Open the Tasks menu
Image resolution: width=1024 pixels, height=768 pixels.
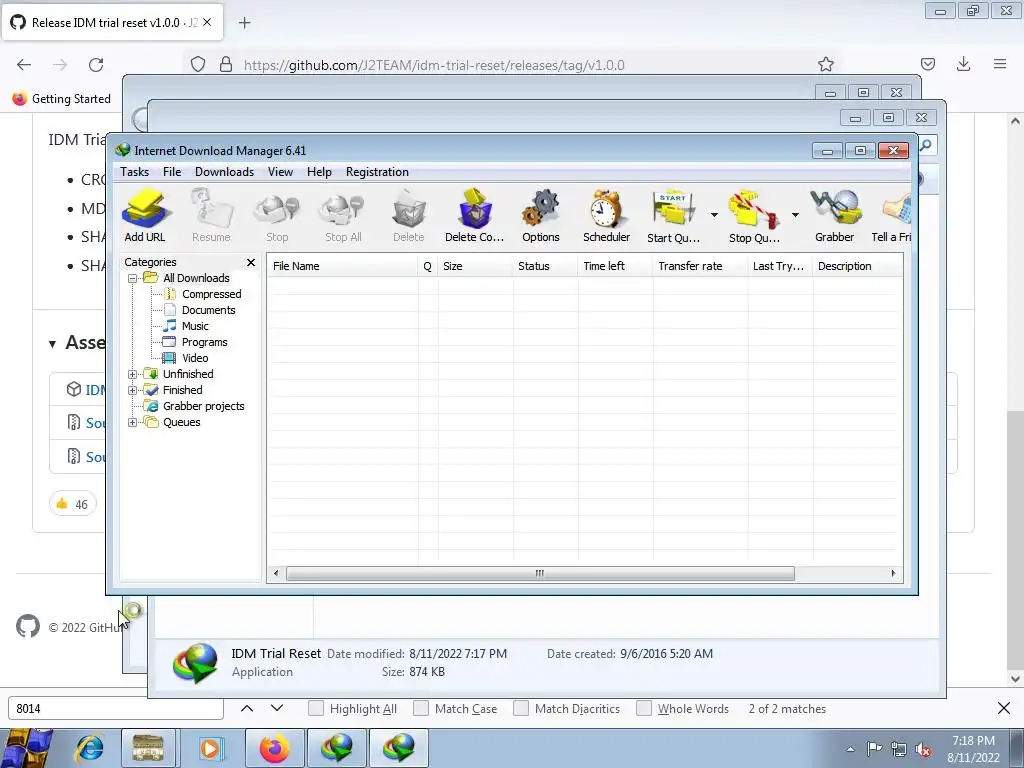[135, 172]
